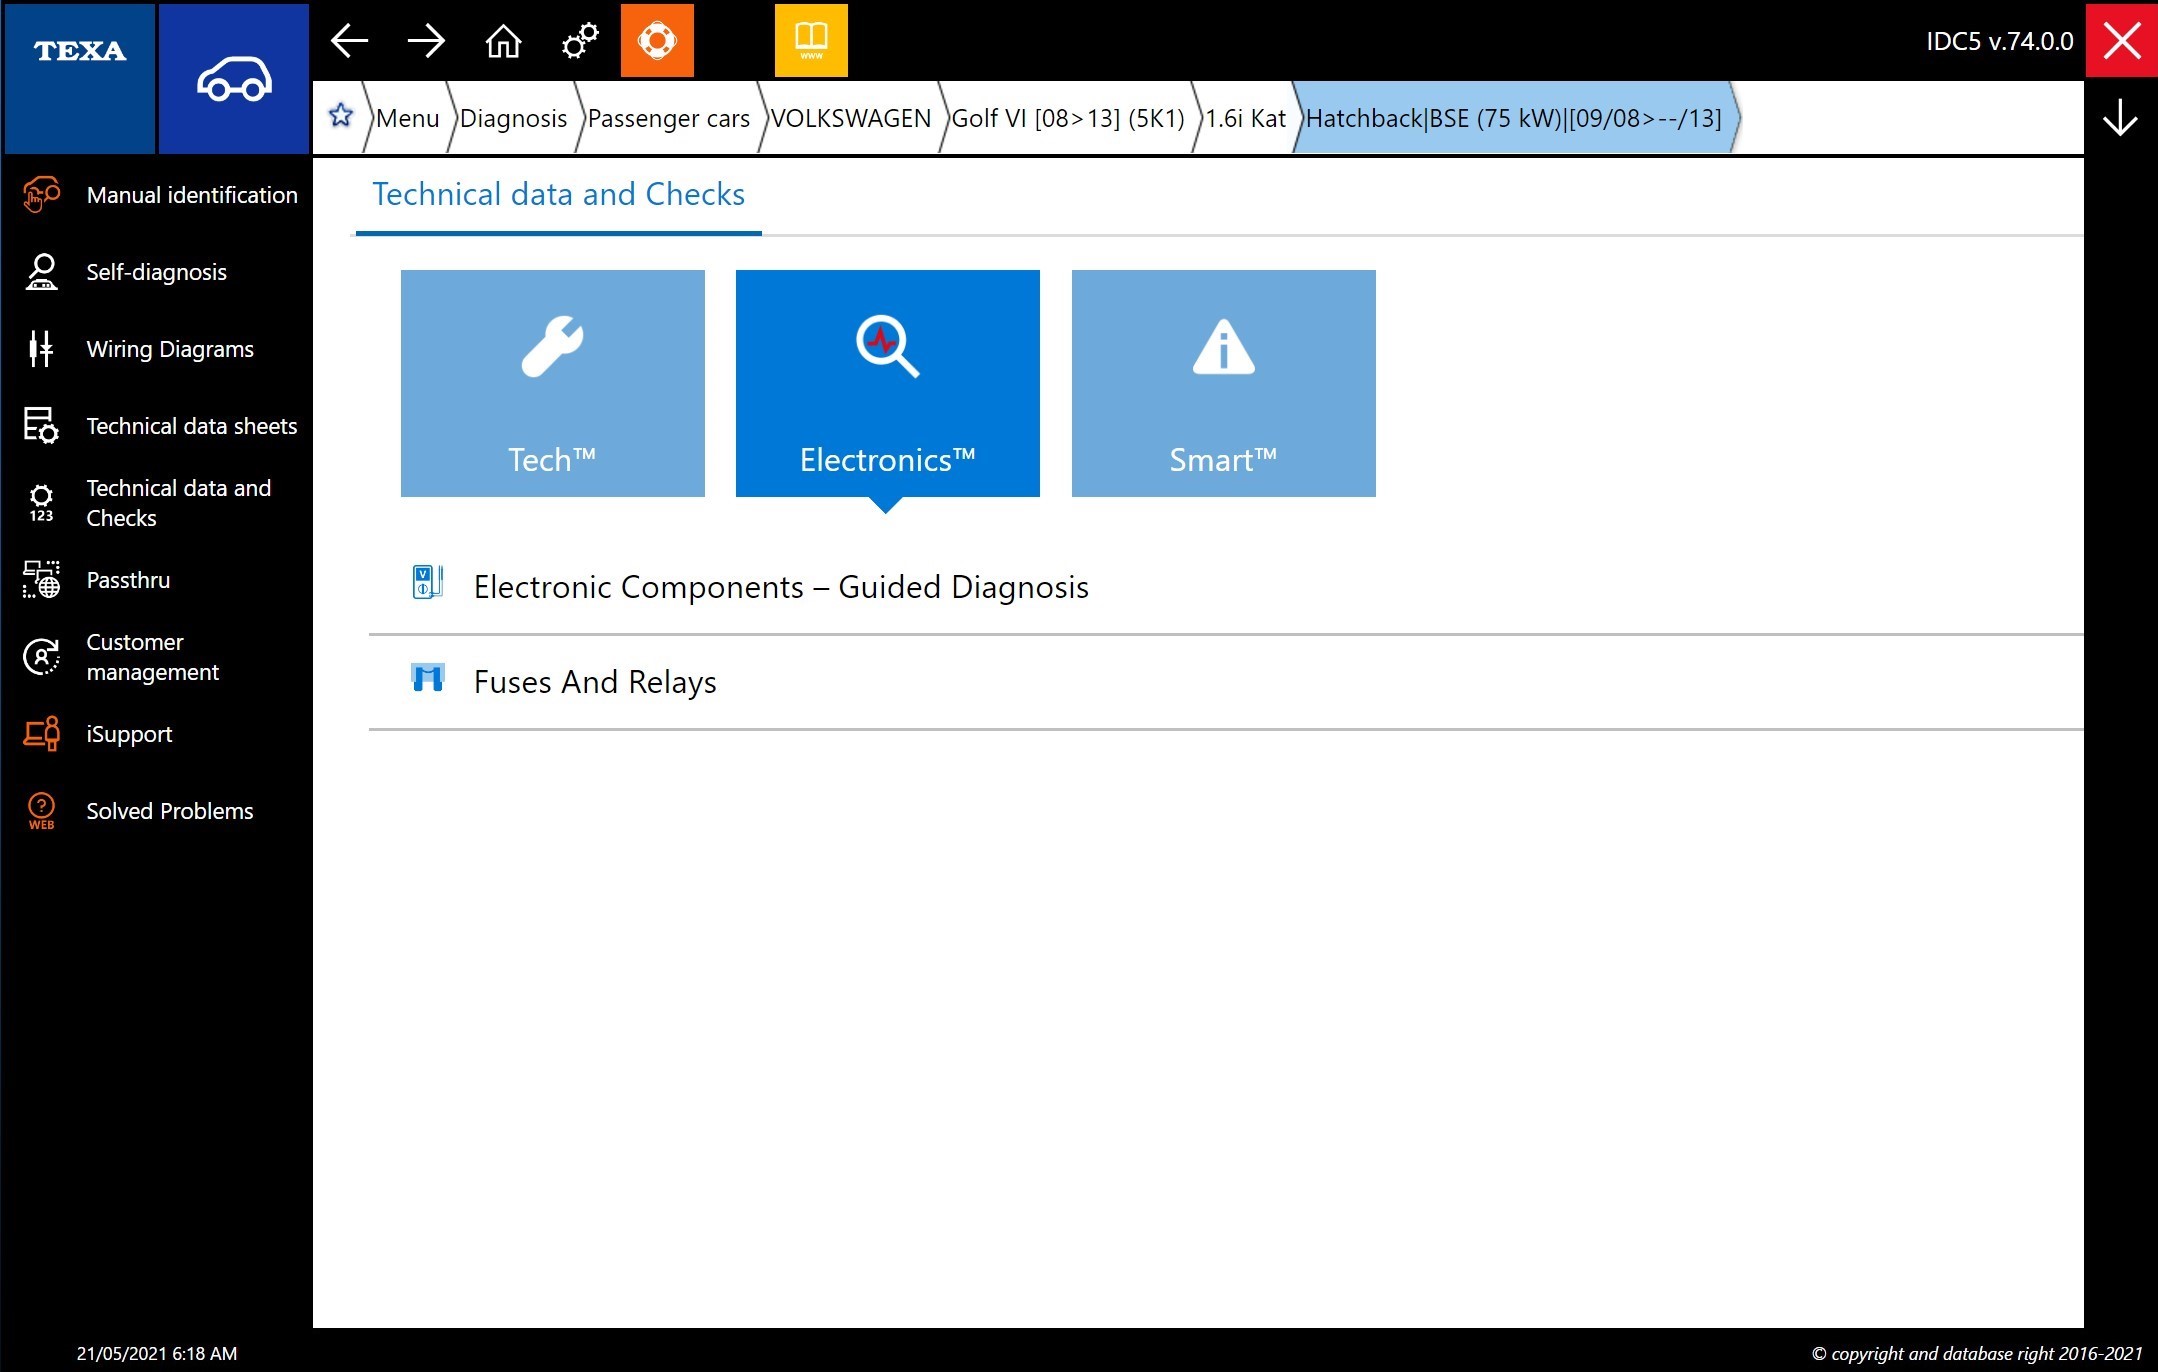Click the fuse icon beside Fuses And Relays

427,678
